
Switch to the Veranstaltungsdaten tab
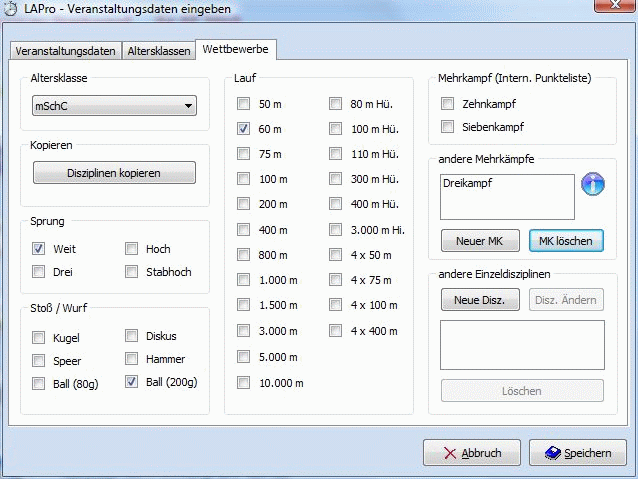coord(65,51)
